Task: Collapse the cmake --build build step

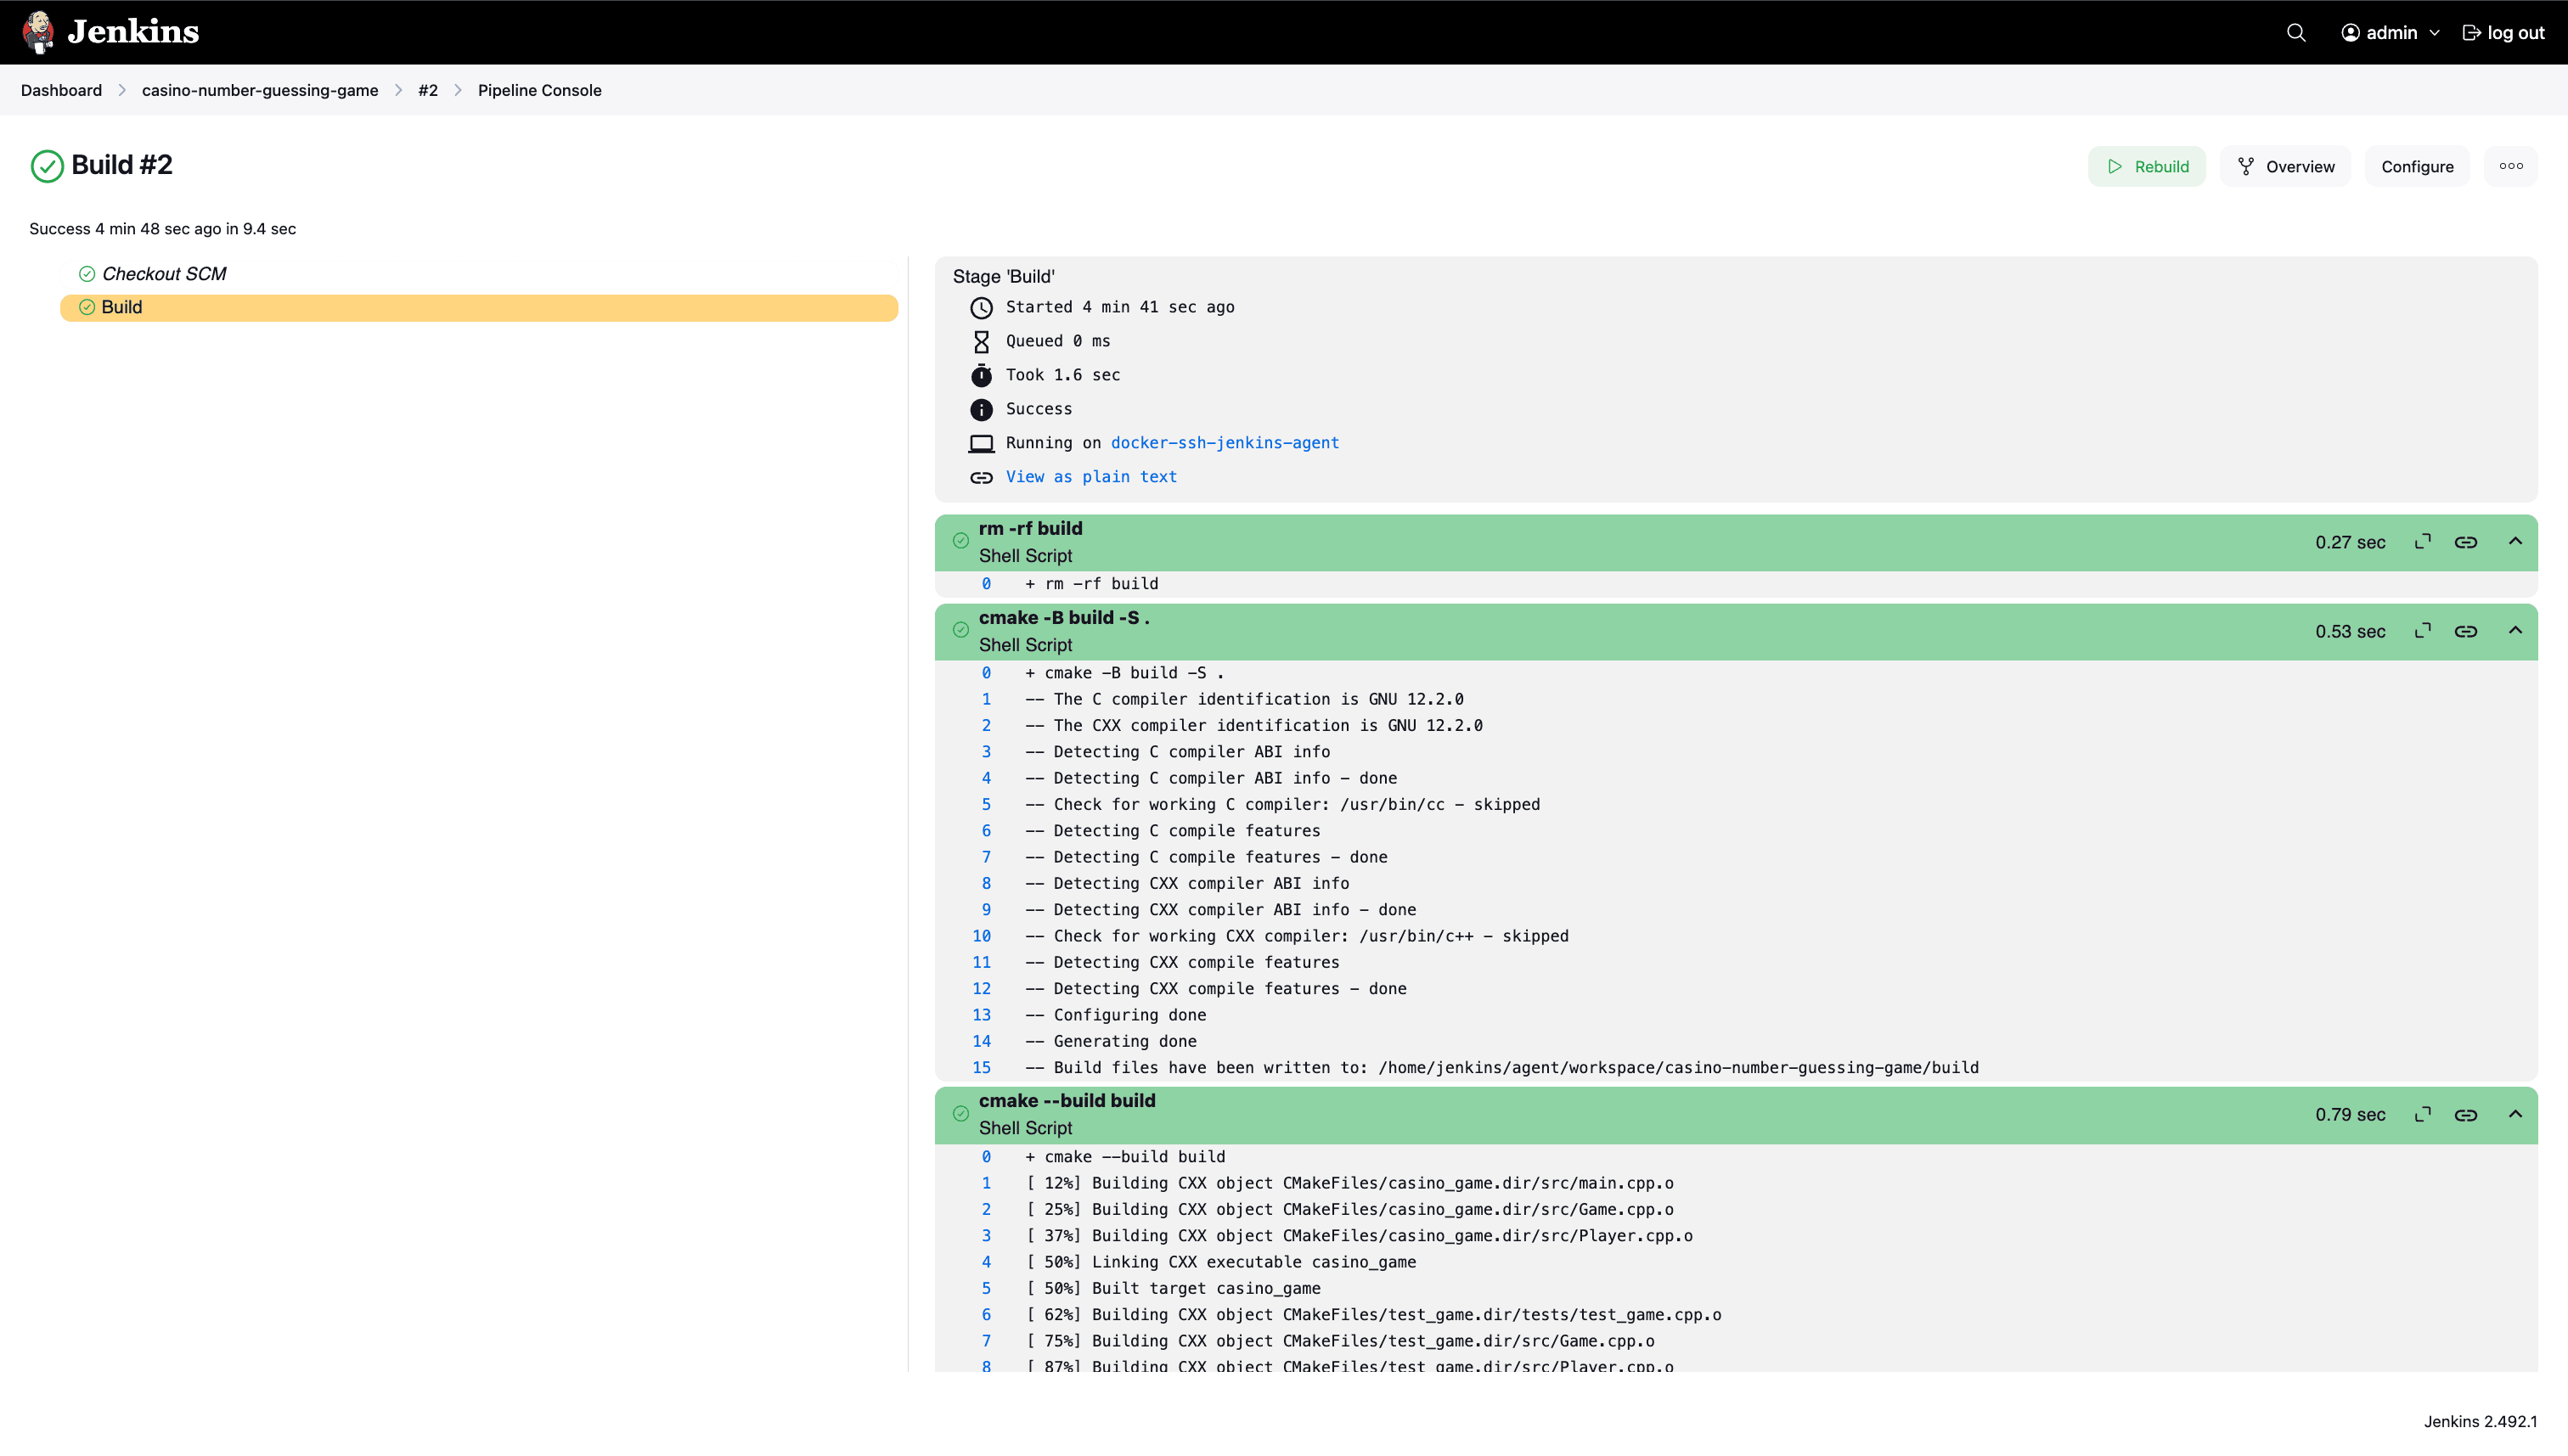Action: point(2515,1115)
